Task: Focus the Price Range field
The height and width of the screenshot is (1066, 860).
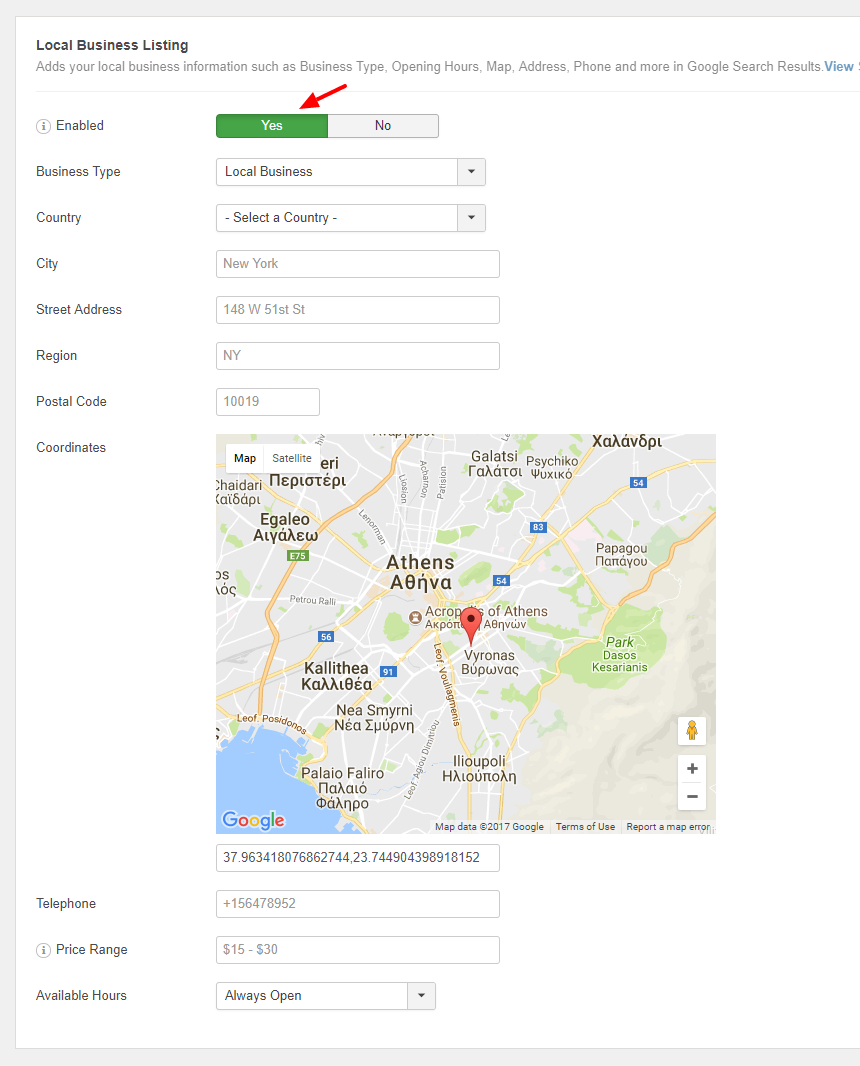Action: point(358,950)
